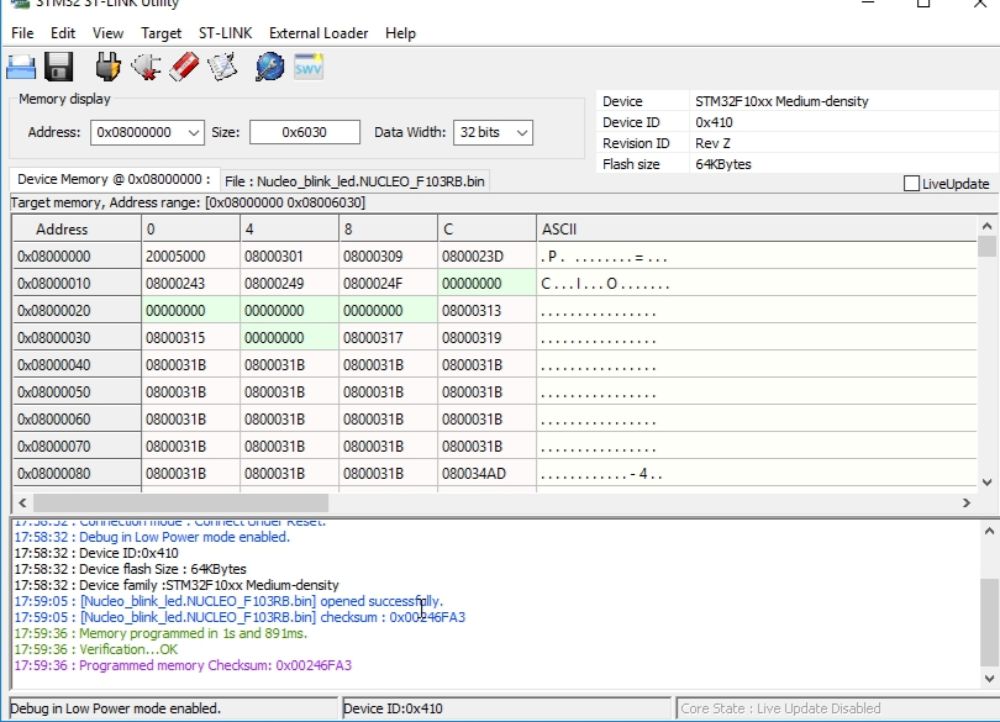Enable the LiveUpdate checkbox

(x=911, y=184)
